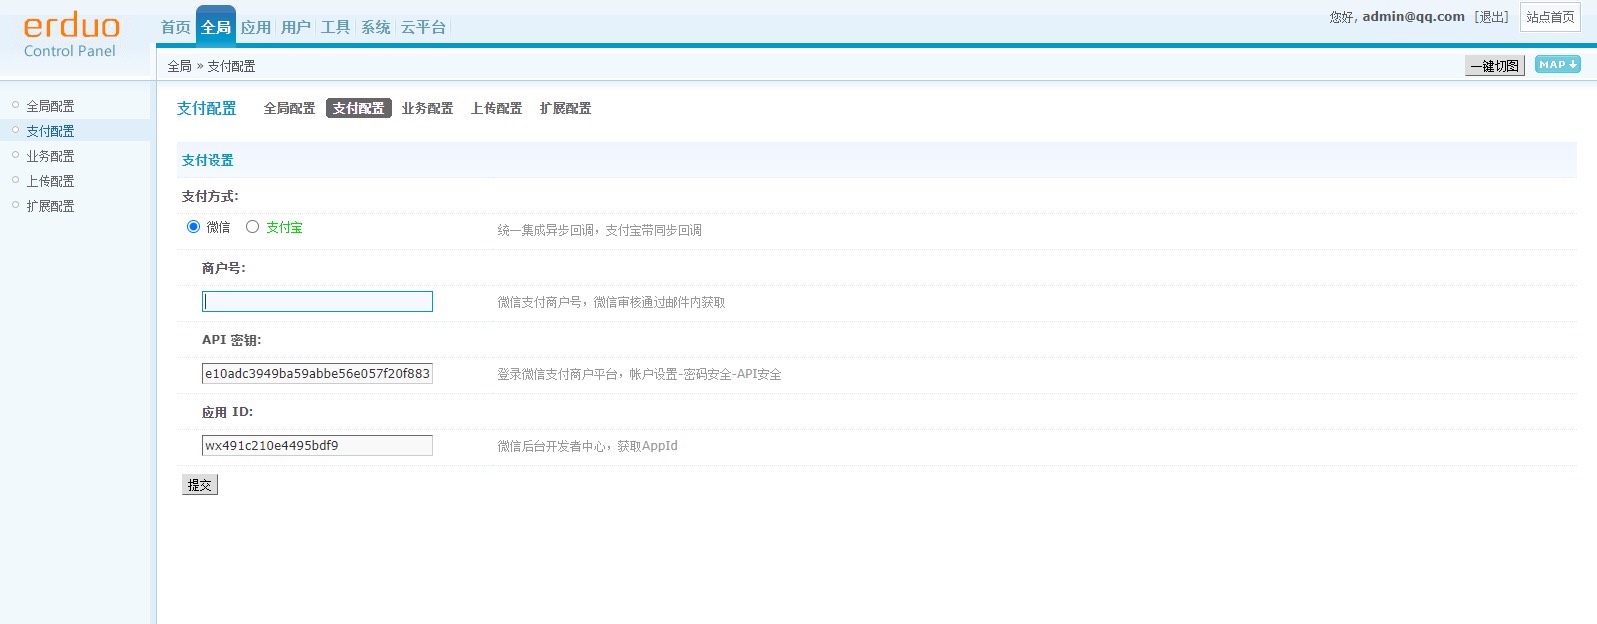The image size is (1597, 624).
Task: Open 支付配置 in the left sidebar
Action: point(50,131)
